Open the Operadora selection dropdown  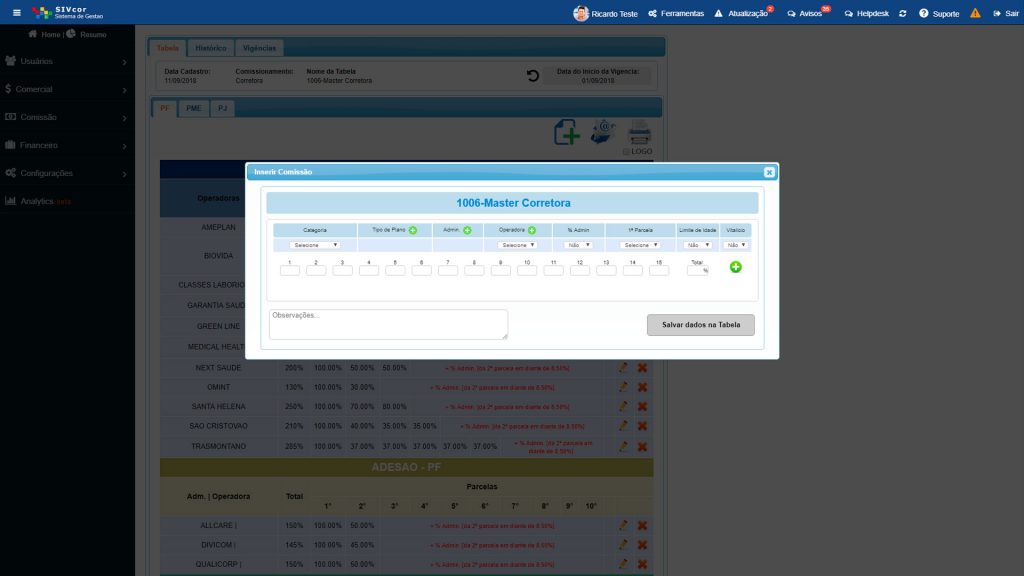517,246
